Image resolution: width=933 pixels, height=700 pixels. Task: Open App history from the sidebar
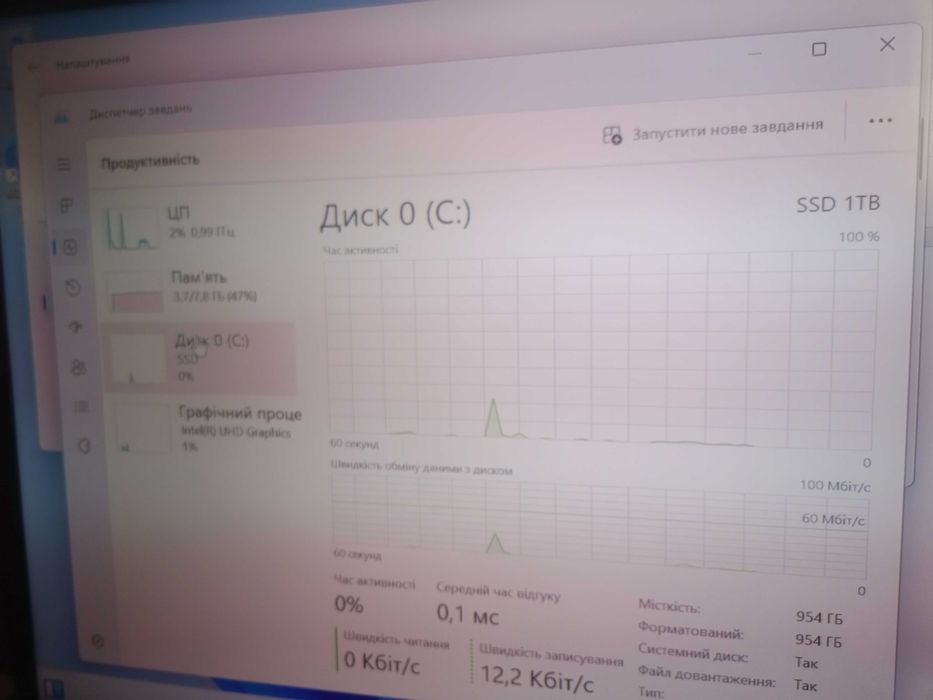click(x=73, y=288)
